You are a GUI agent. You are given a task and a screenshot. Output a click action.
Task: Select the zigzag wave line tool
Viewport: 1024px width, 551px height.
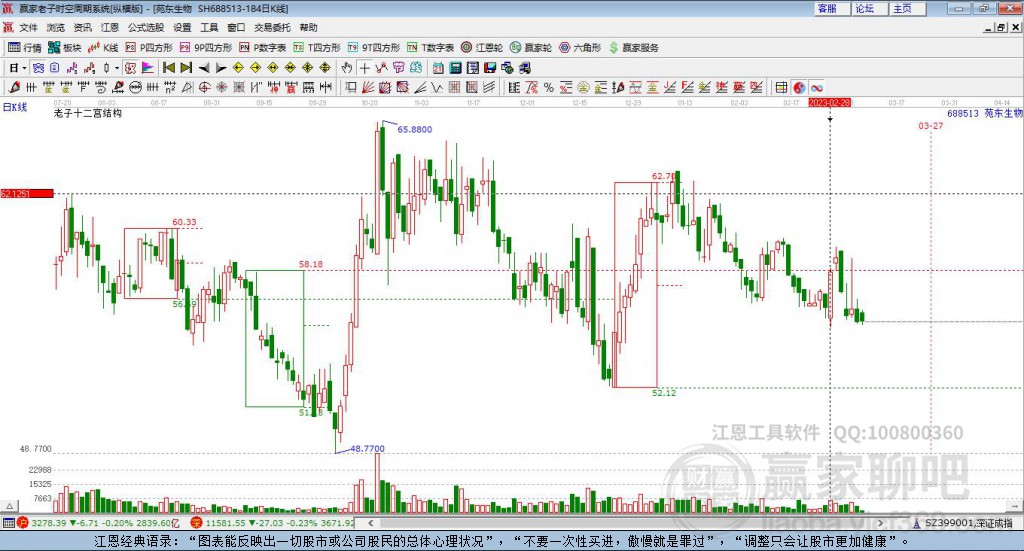[436, 87]
